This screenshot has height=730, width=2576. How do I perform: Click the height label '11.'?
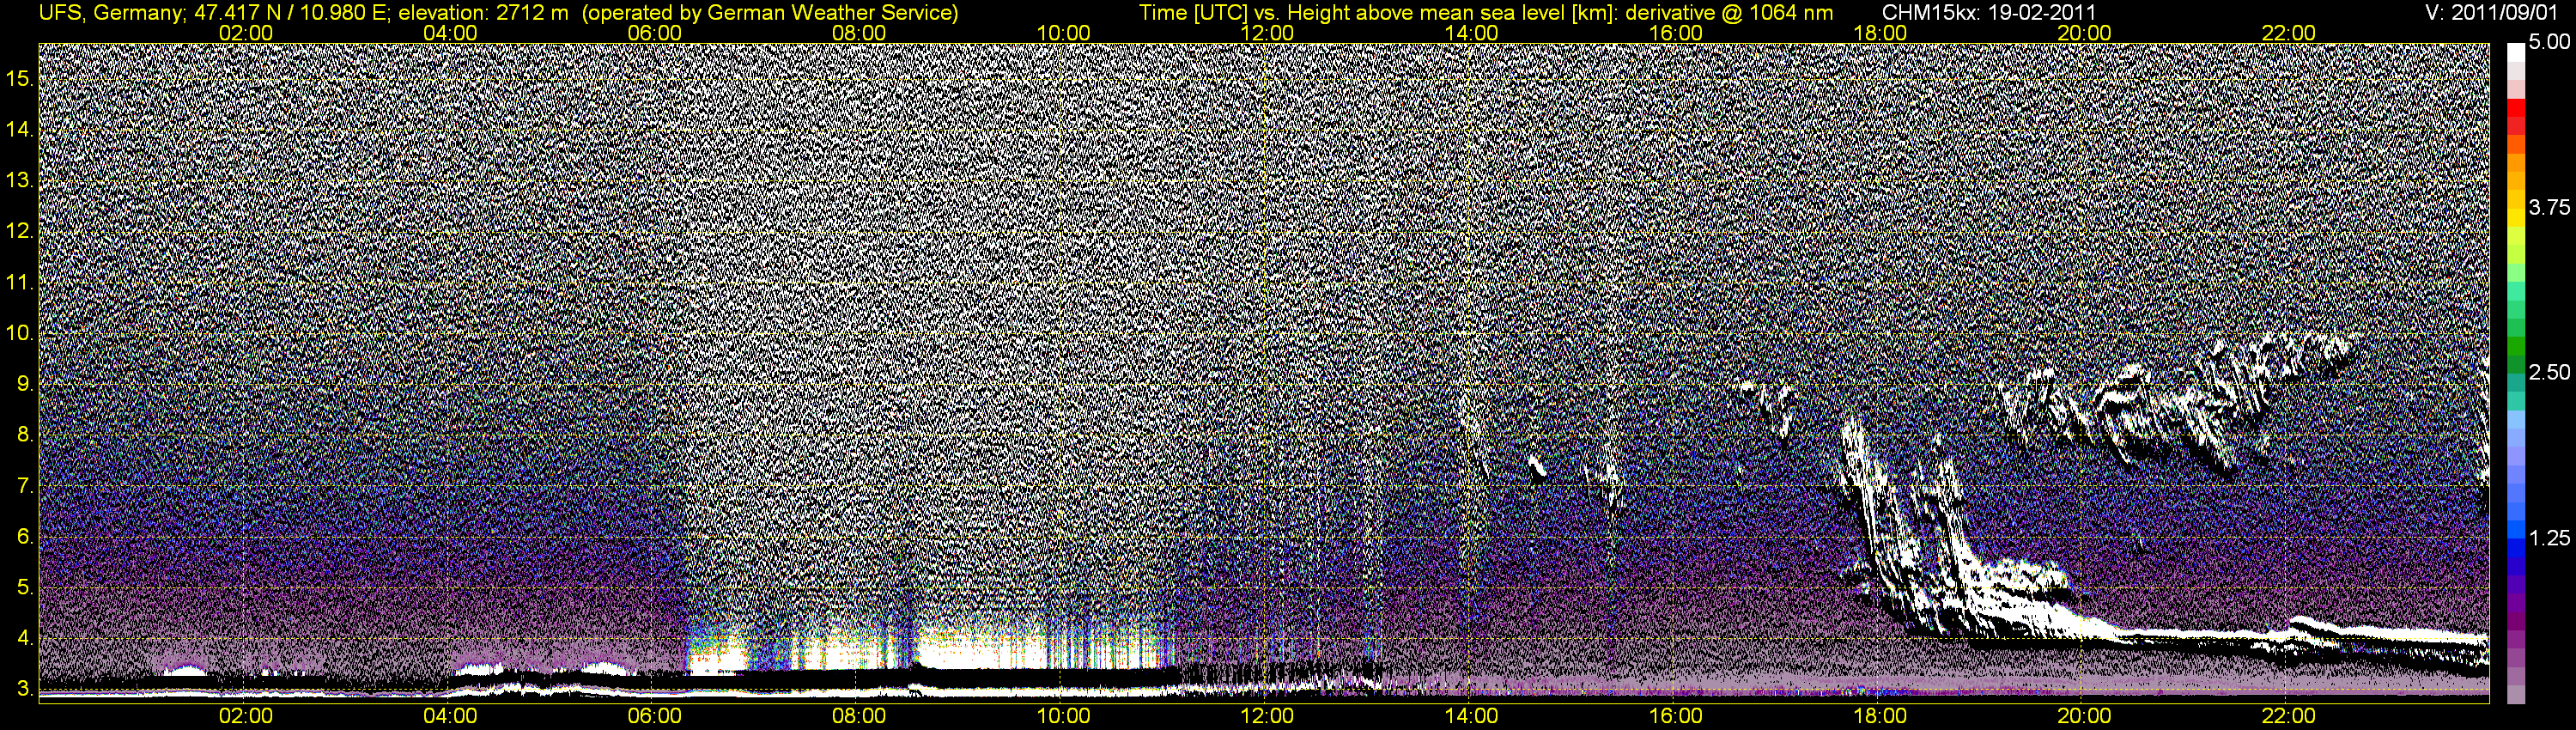(20, 282)
